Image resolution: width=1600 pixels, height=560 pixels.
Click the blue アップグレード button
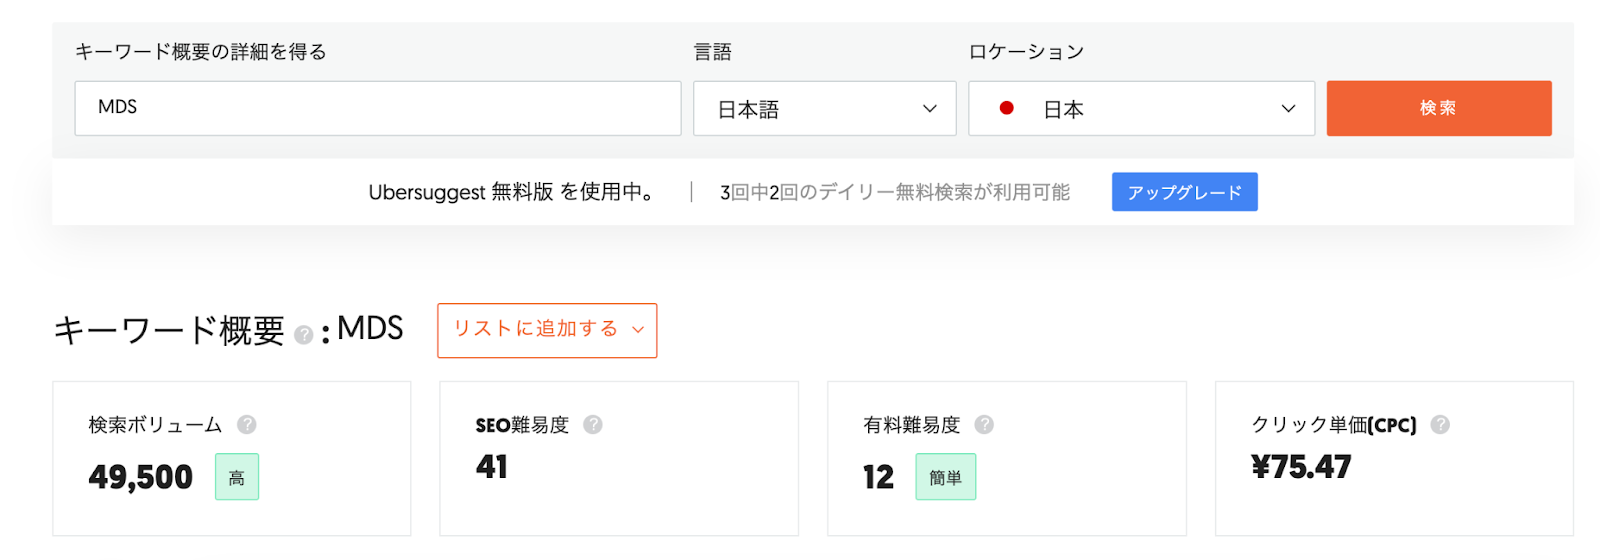tap(1185, 192)
